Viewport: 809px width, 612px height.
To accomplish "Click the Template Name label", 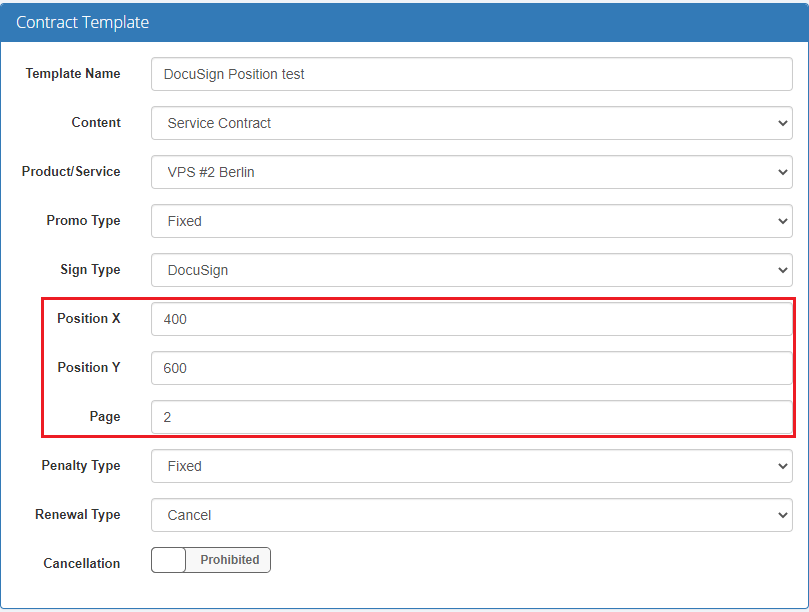I will click(73, 74).
